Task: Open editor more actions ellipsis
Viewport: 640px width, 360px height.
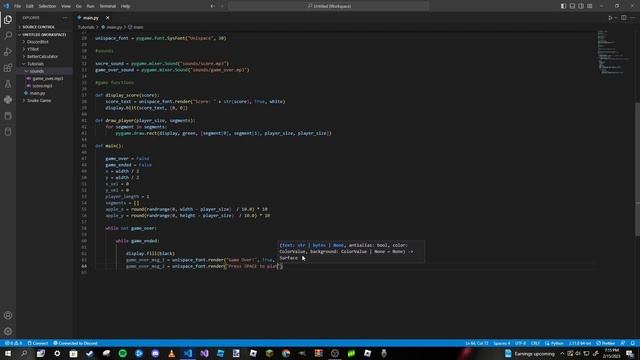Action: (632, 18)
